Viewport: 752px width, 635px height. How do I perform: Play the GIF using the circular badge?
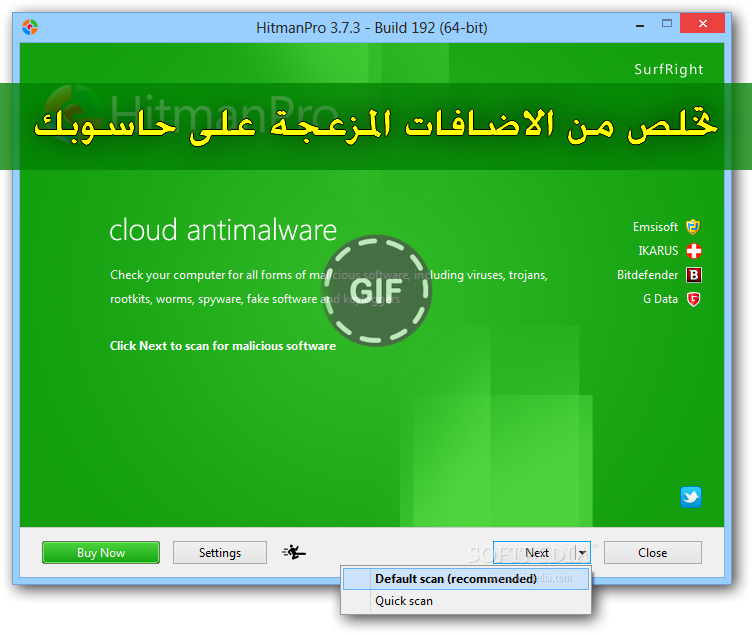click(x=376, y=290)
